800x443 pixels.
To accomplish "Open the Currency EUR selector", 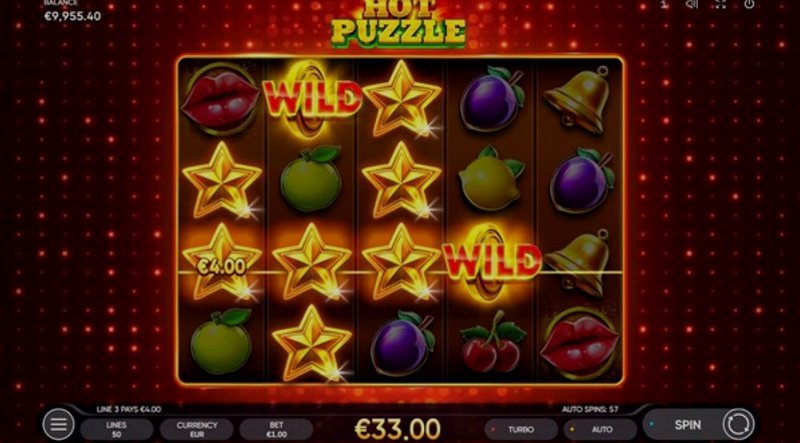I will 196,429.
